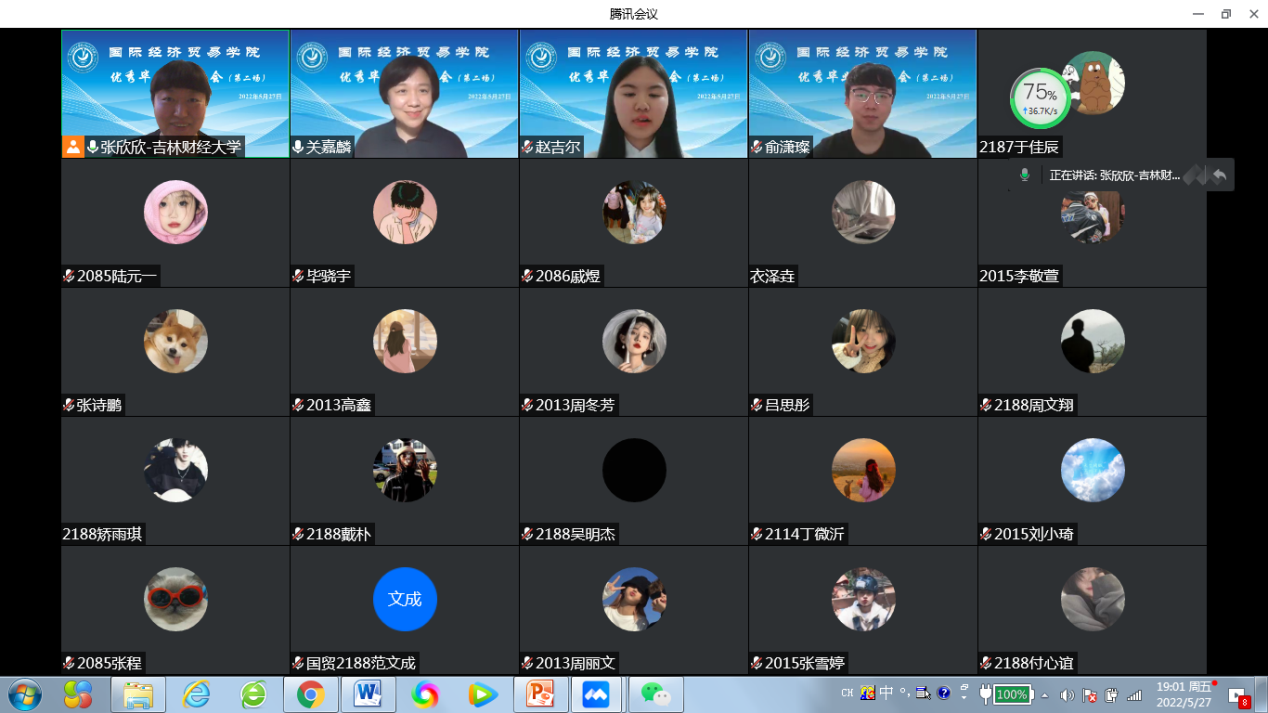Expand hidden system tray icons arrow
The height and width of the screenshot is (713, 1268).
point(1045,695)
